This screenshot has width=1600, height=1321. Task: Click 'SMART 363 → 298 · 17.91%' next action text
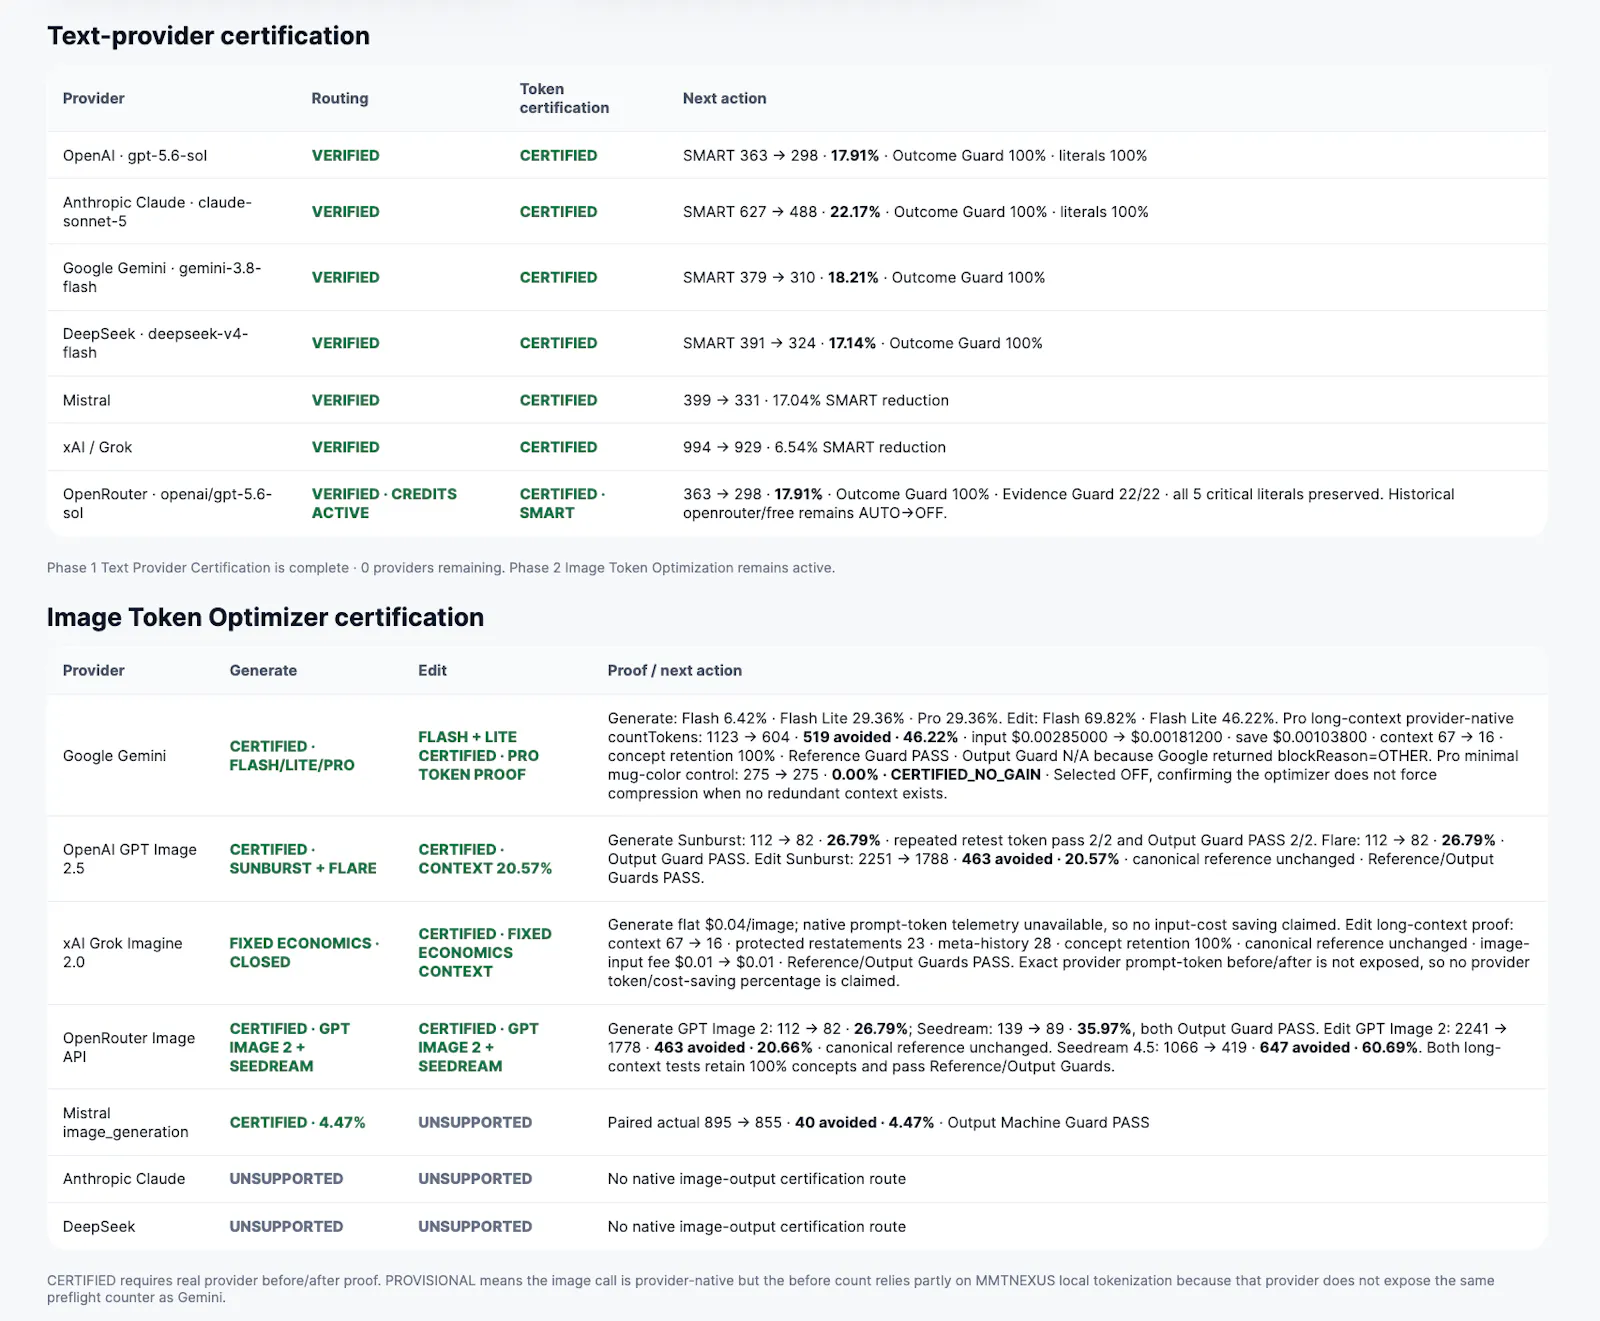[x=781, y=155]
